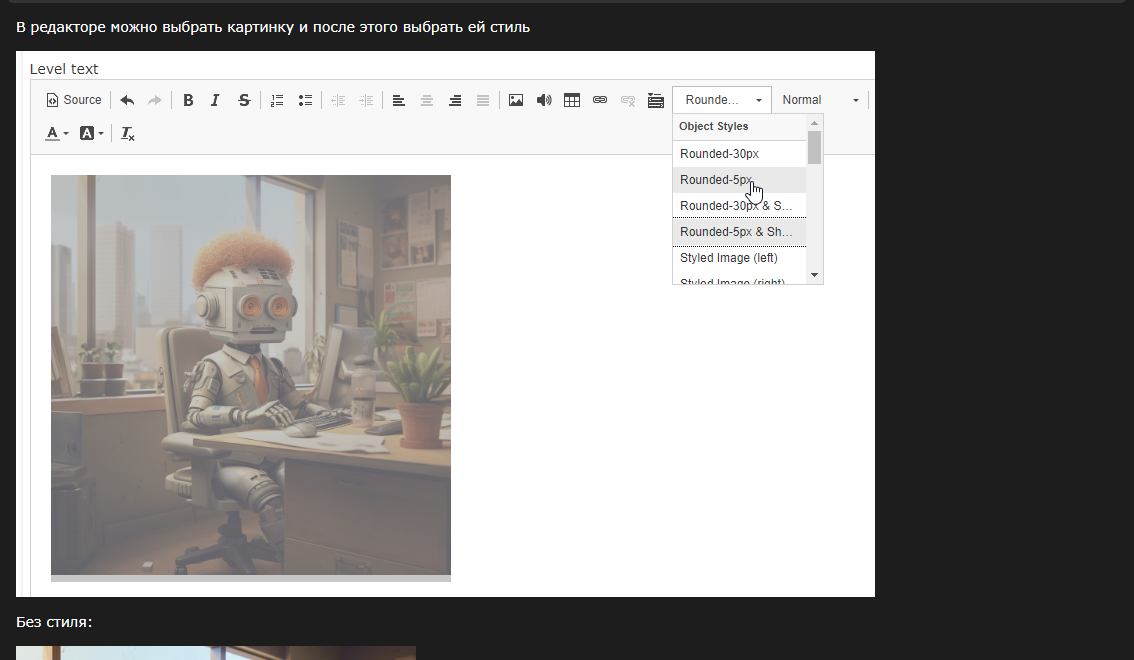Insert audio with the speaker icon
1134x660 pixels.
[544, 100]
